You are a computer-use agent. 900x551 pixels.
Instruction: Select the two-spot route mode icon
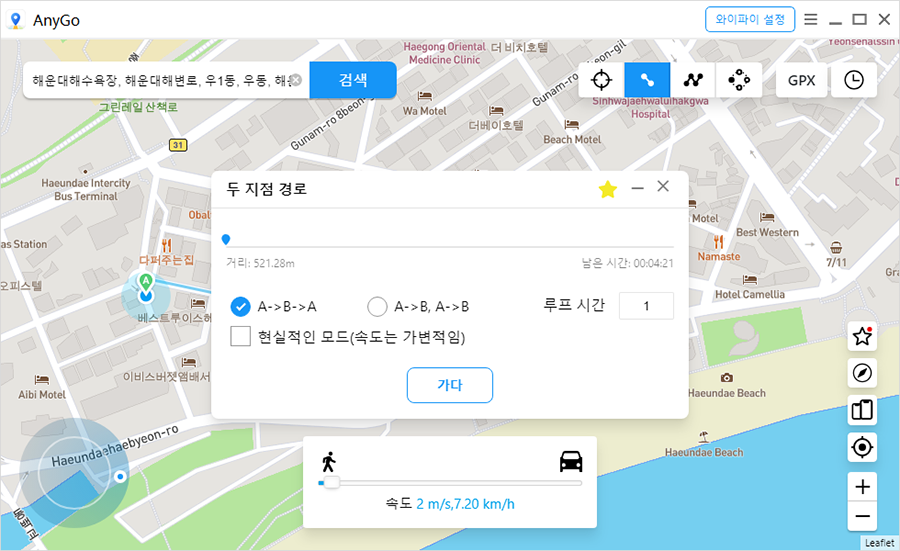[647, 80]
